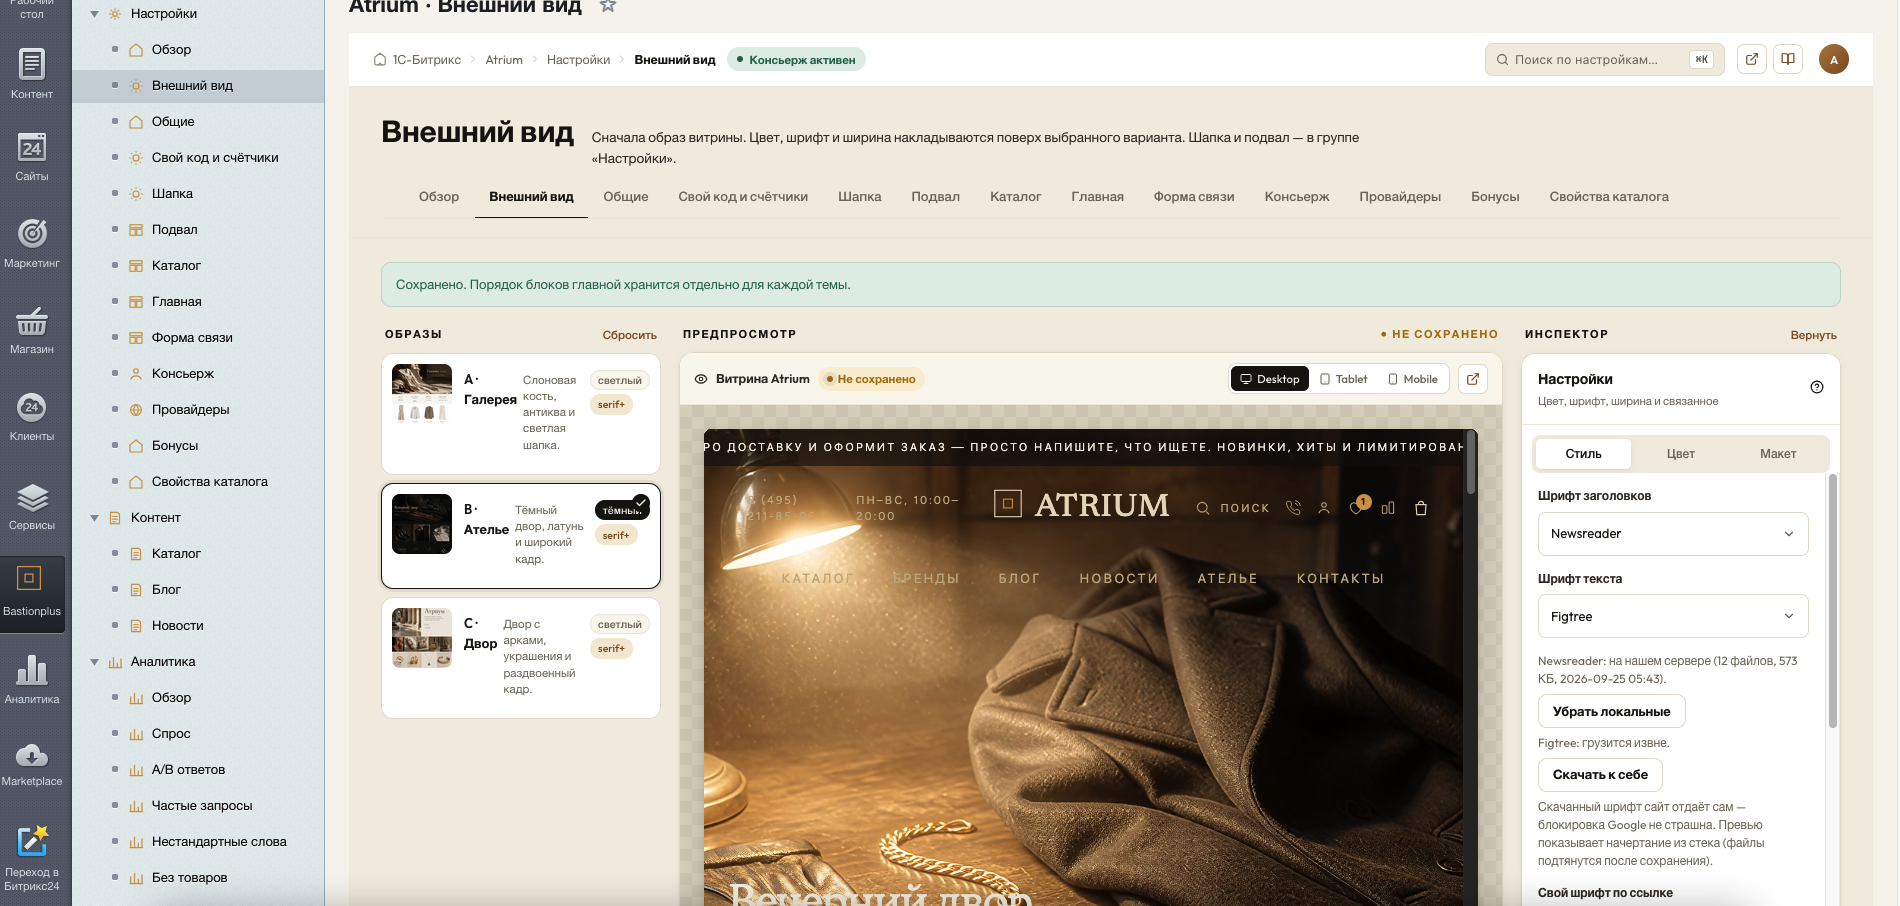Open Свой код и счётчики in tree

click(x=215, y=158)
